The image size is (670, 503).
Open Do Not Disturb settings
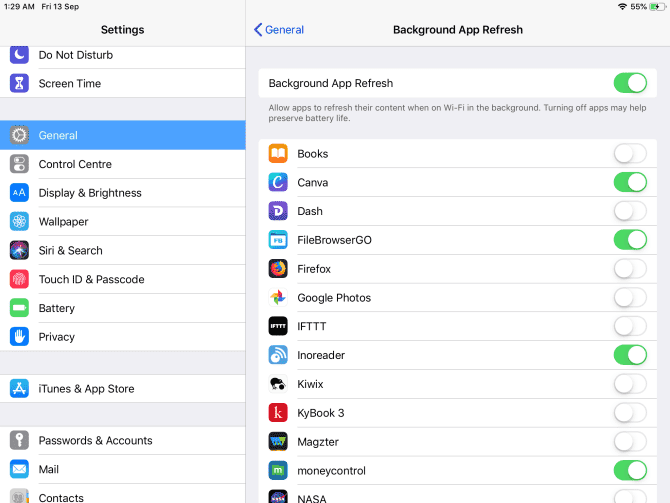click(123, 55)
